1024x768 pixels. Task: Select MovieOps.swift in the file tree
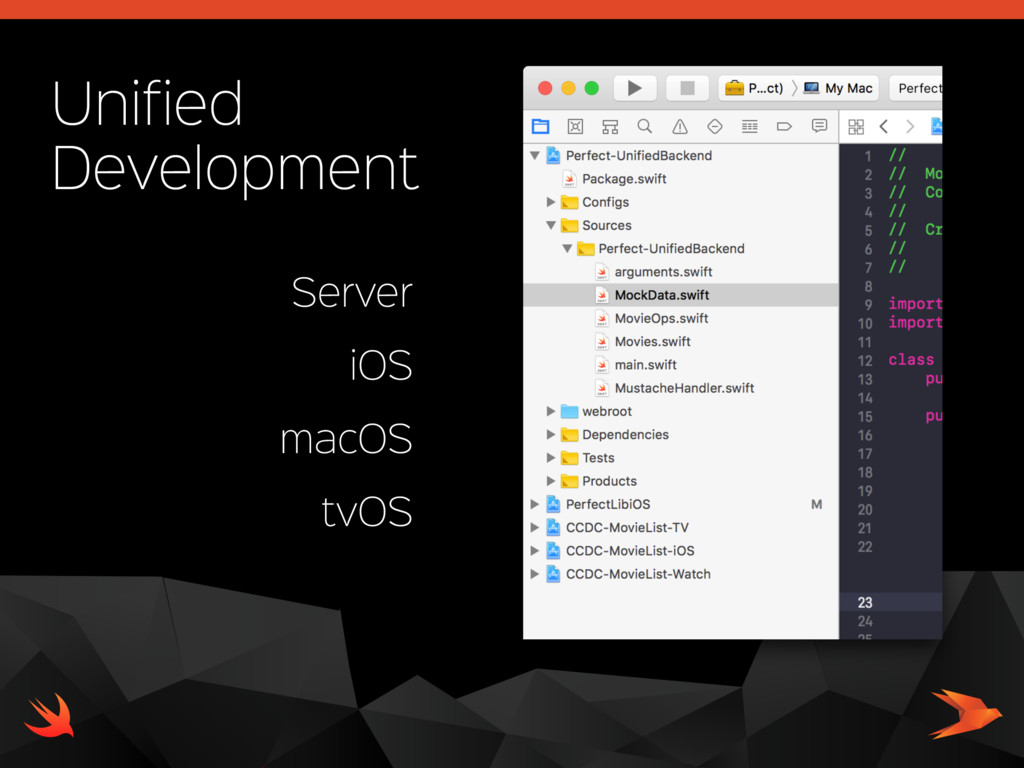(x=661, y=318)
